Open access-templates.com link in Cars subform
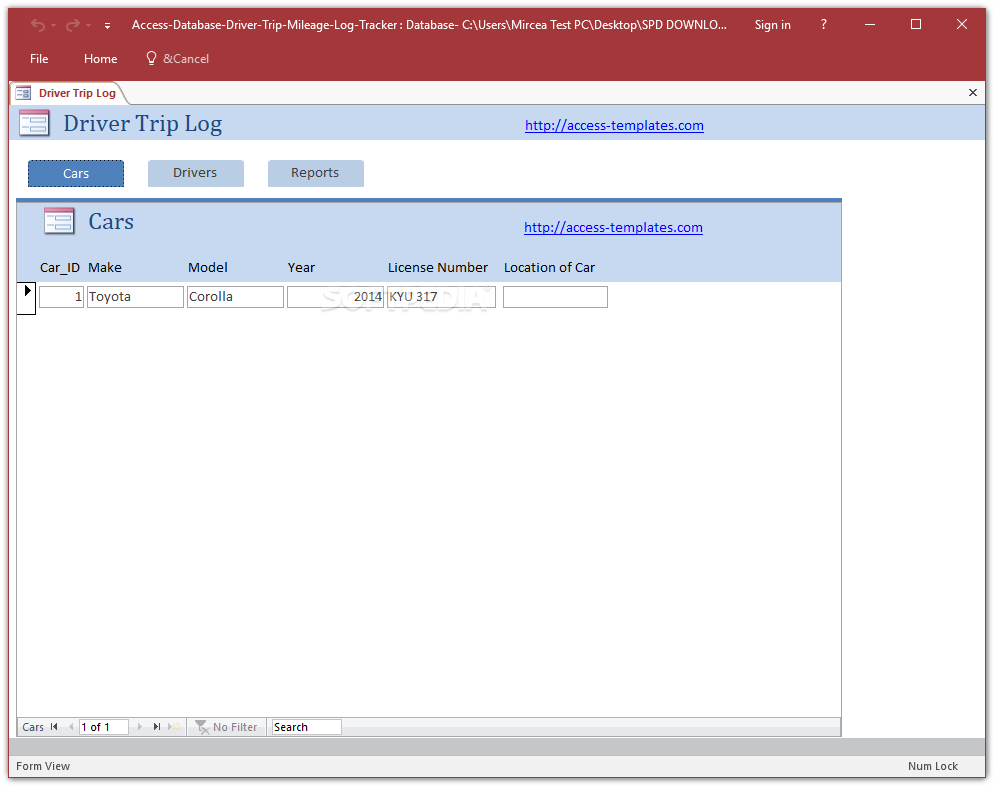The width and height of the screenshot is (994, 786). tap(613, 228)
